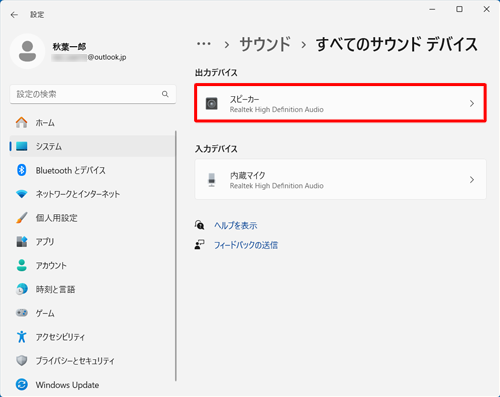Click the すべてのサウンド デバイス heading
500x397 pixels.
(397, 44)
